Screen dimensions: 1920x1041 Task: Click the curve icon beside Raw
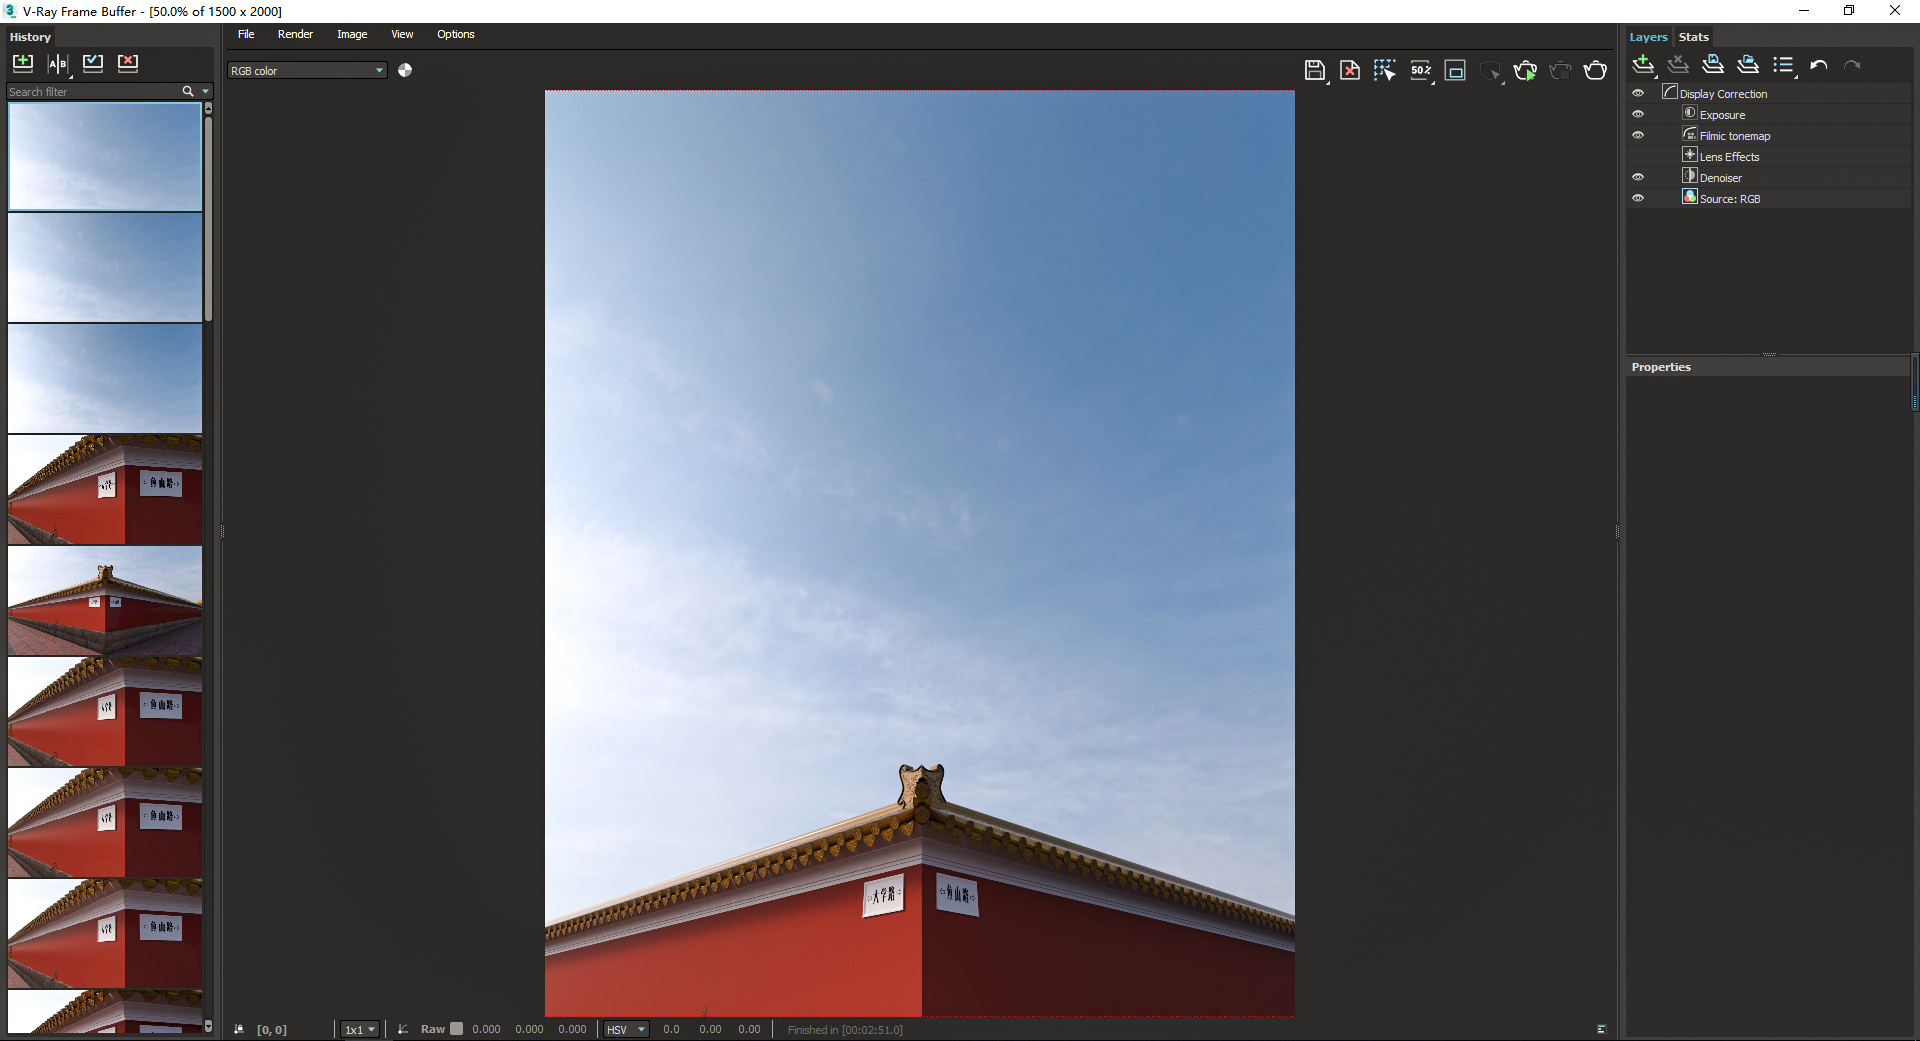403,1029
